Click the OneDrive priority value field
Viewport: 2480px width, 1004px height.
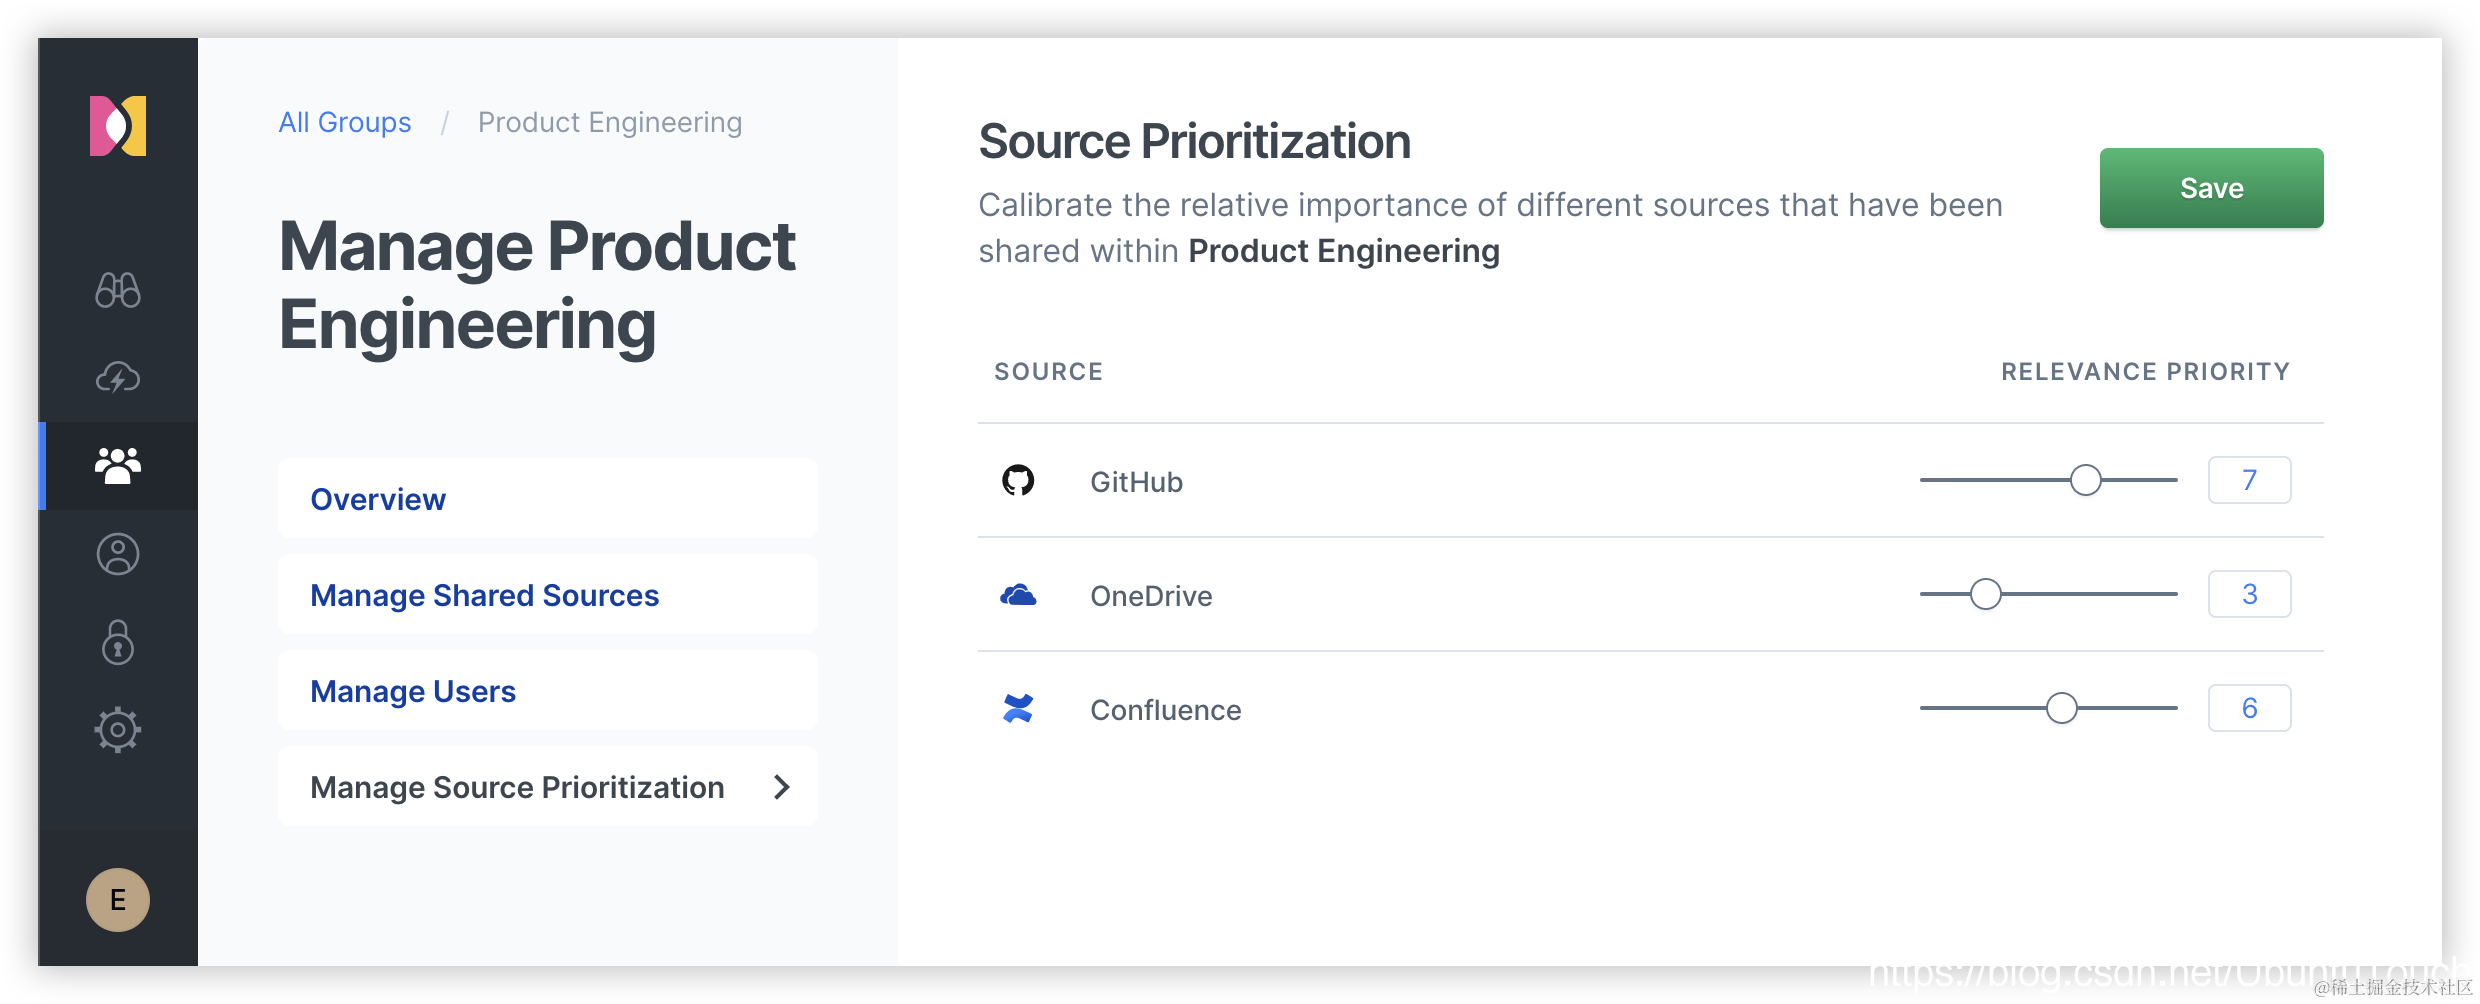[2249, 595]
